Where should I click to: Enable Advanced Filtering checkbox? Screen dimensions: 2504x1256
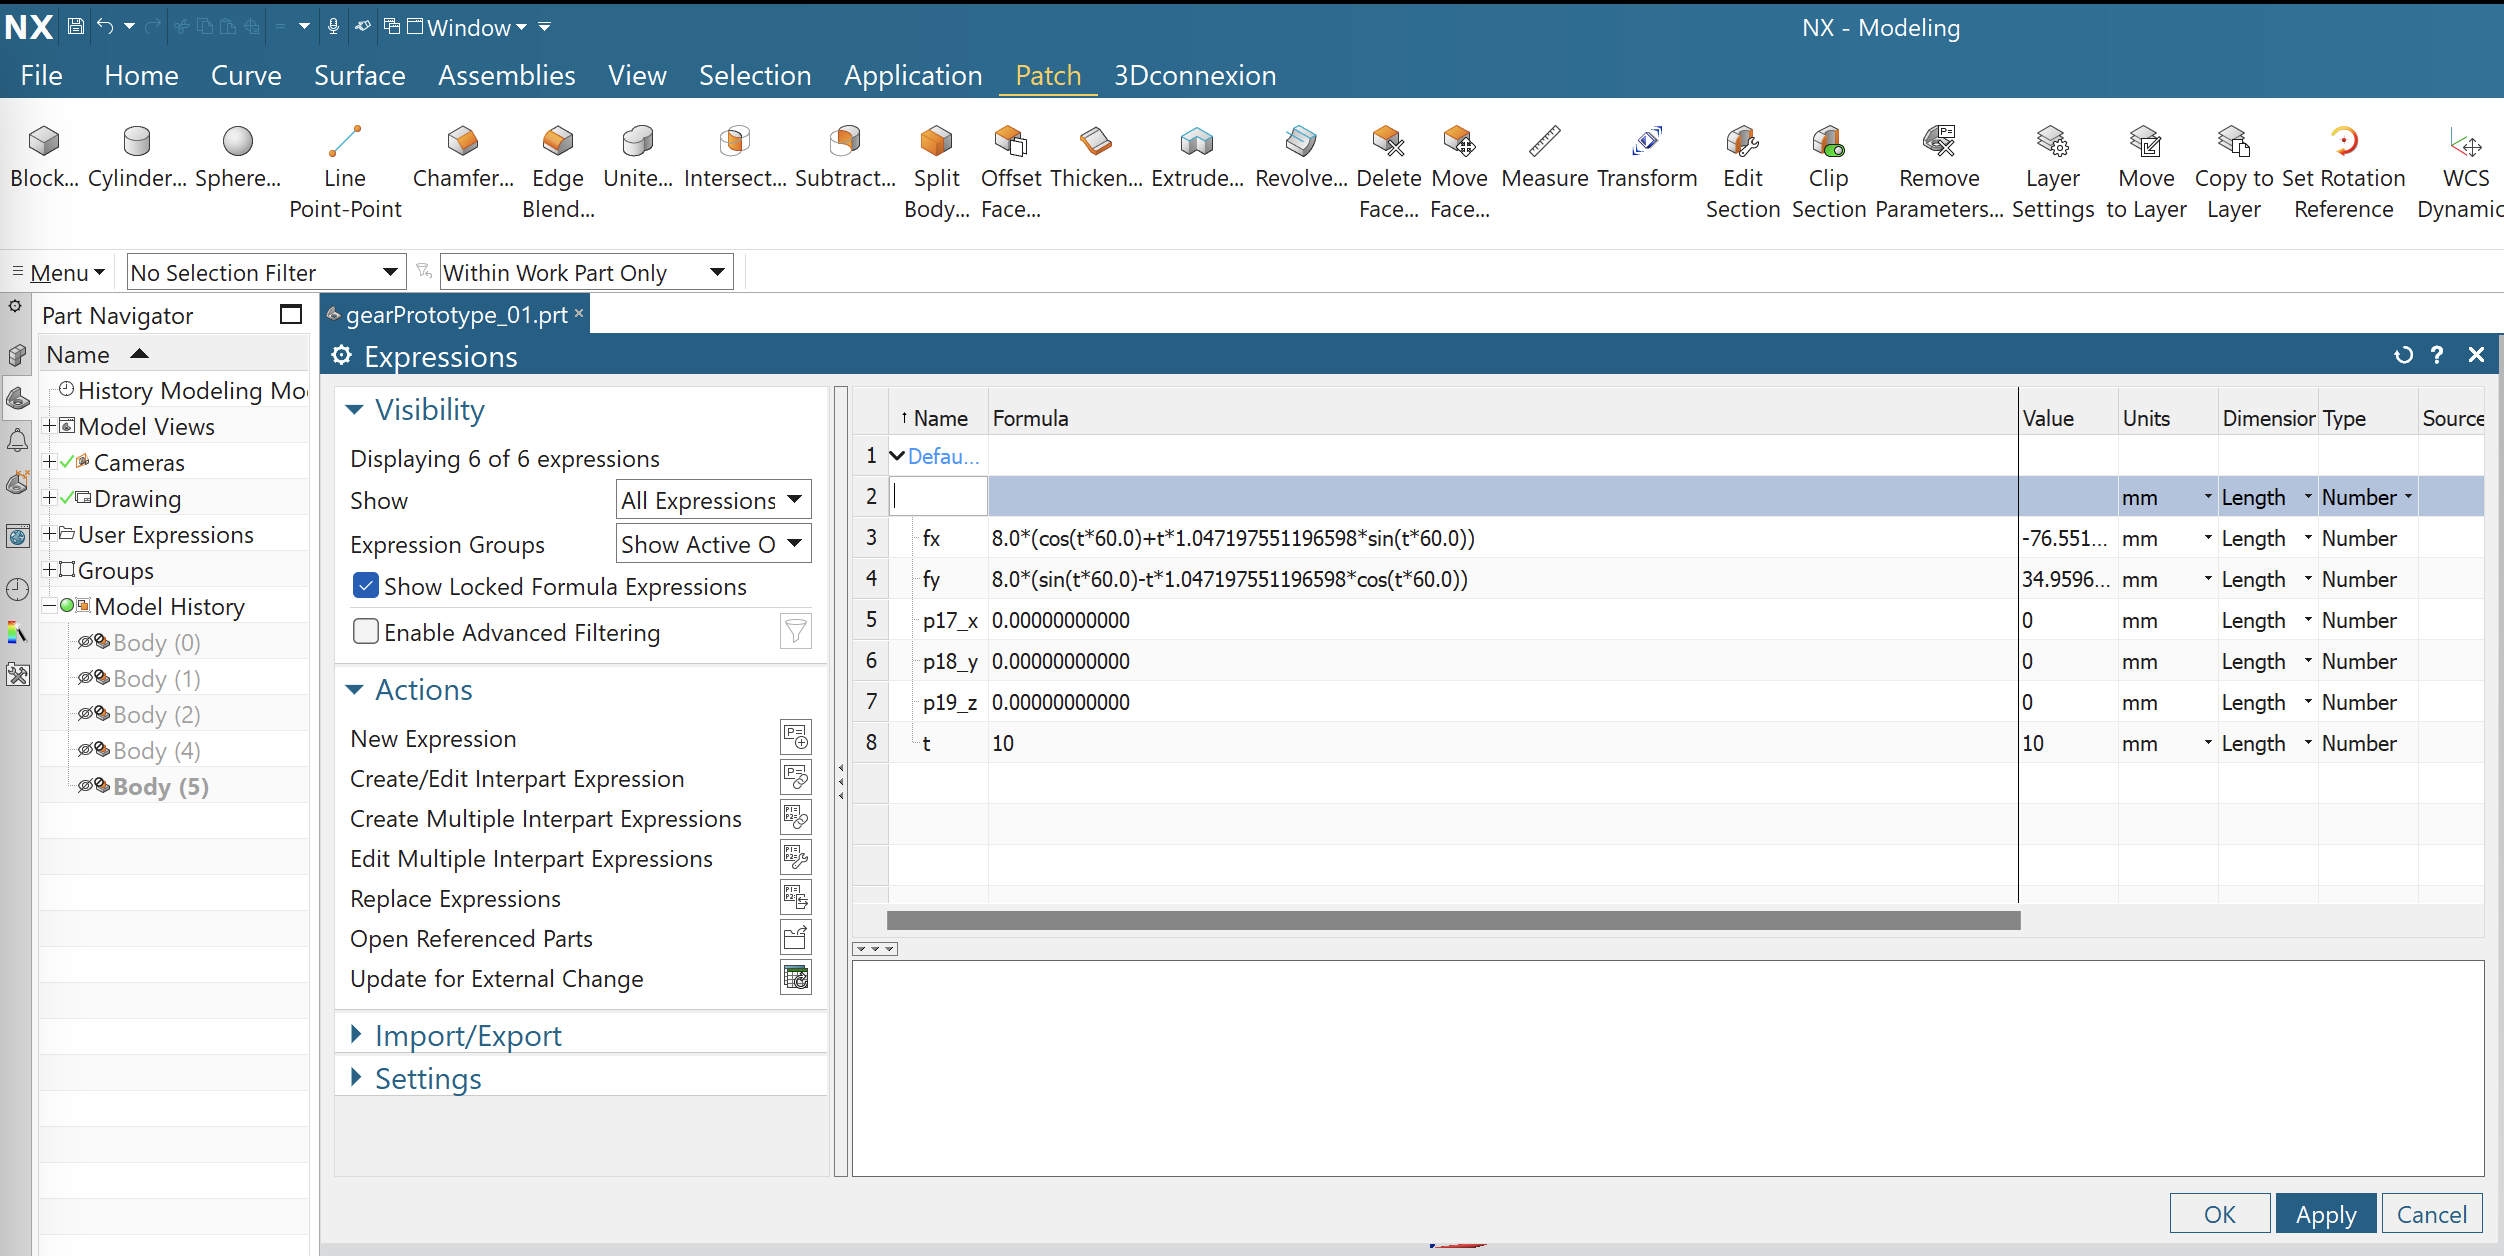click(366, 632)
